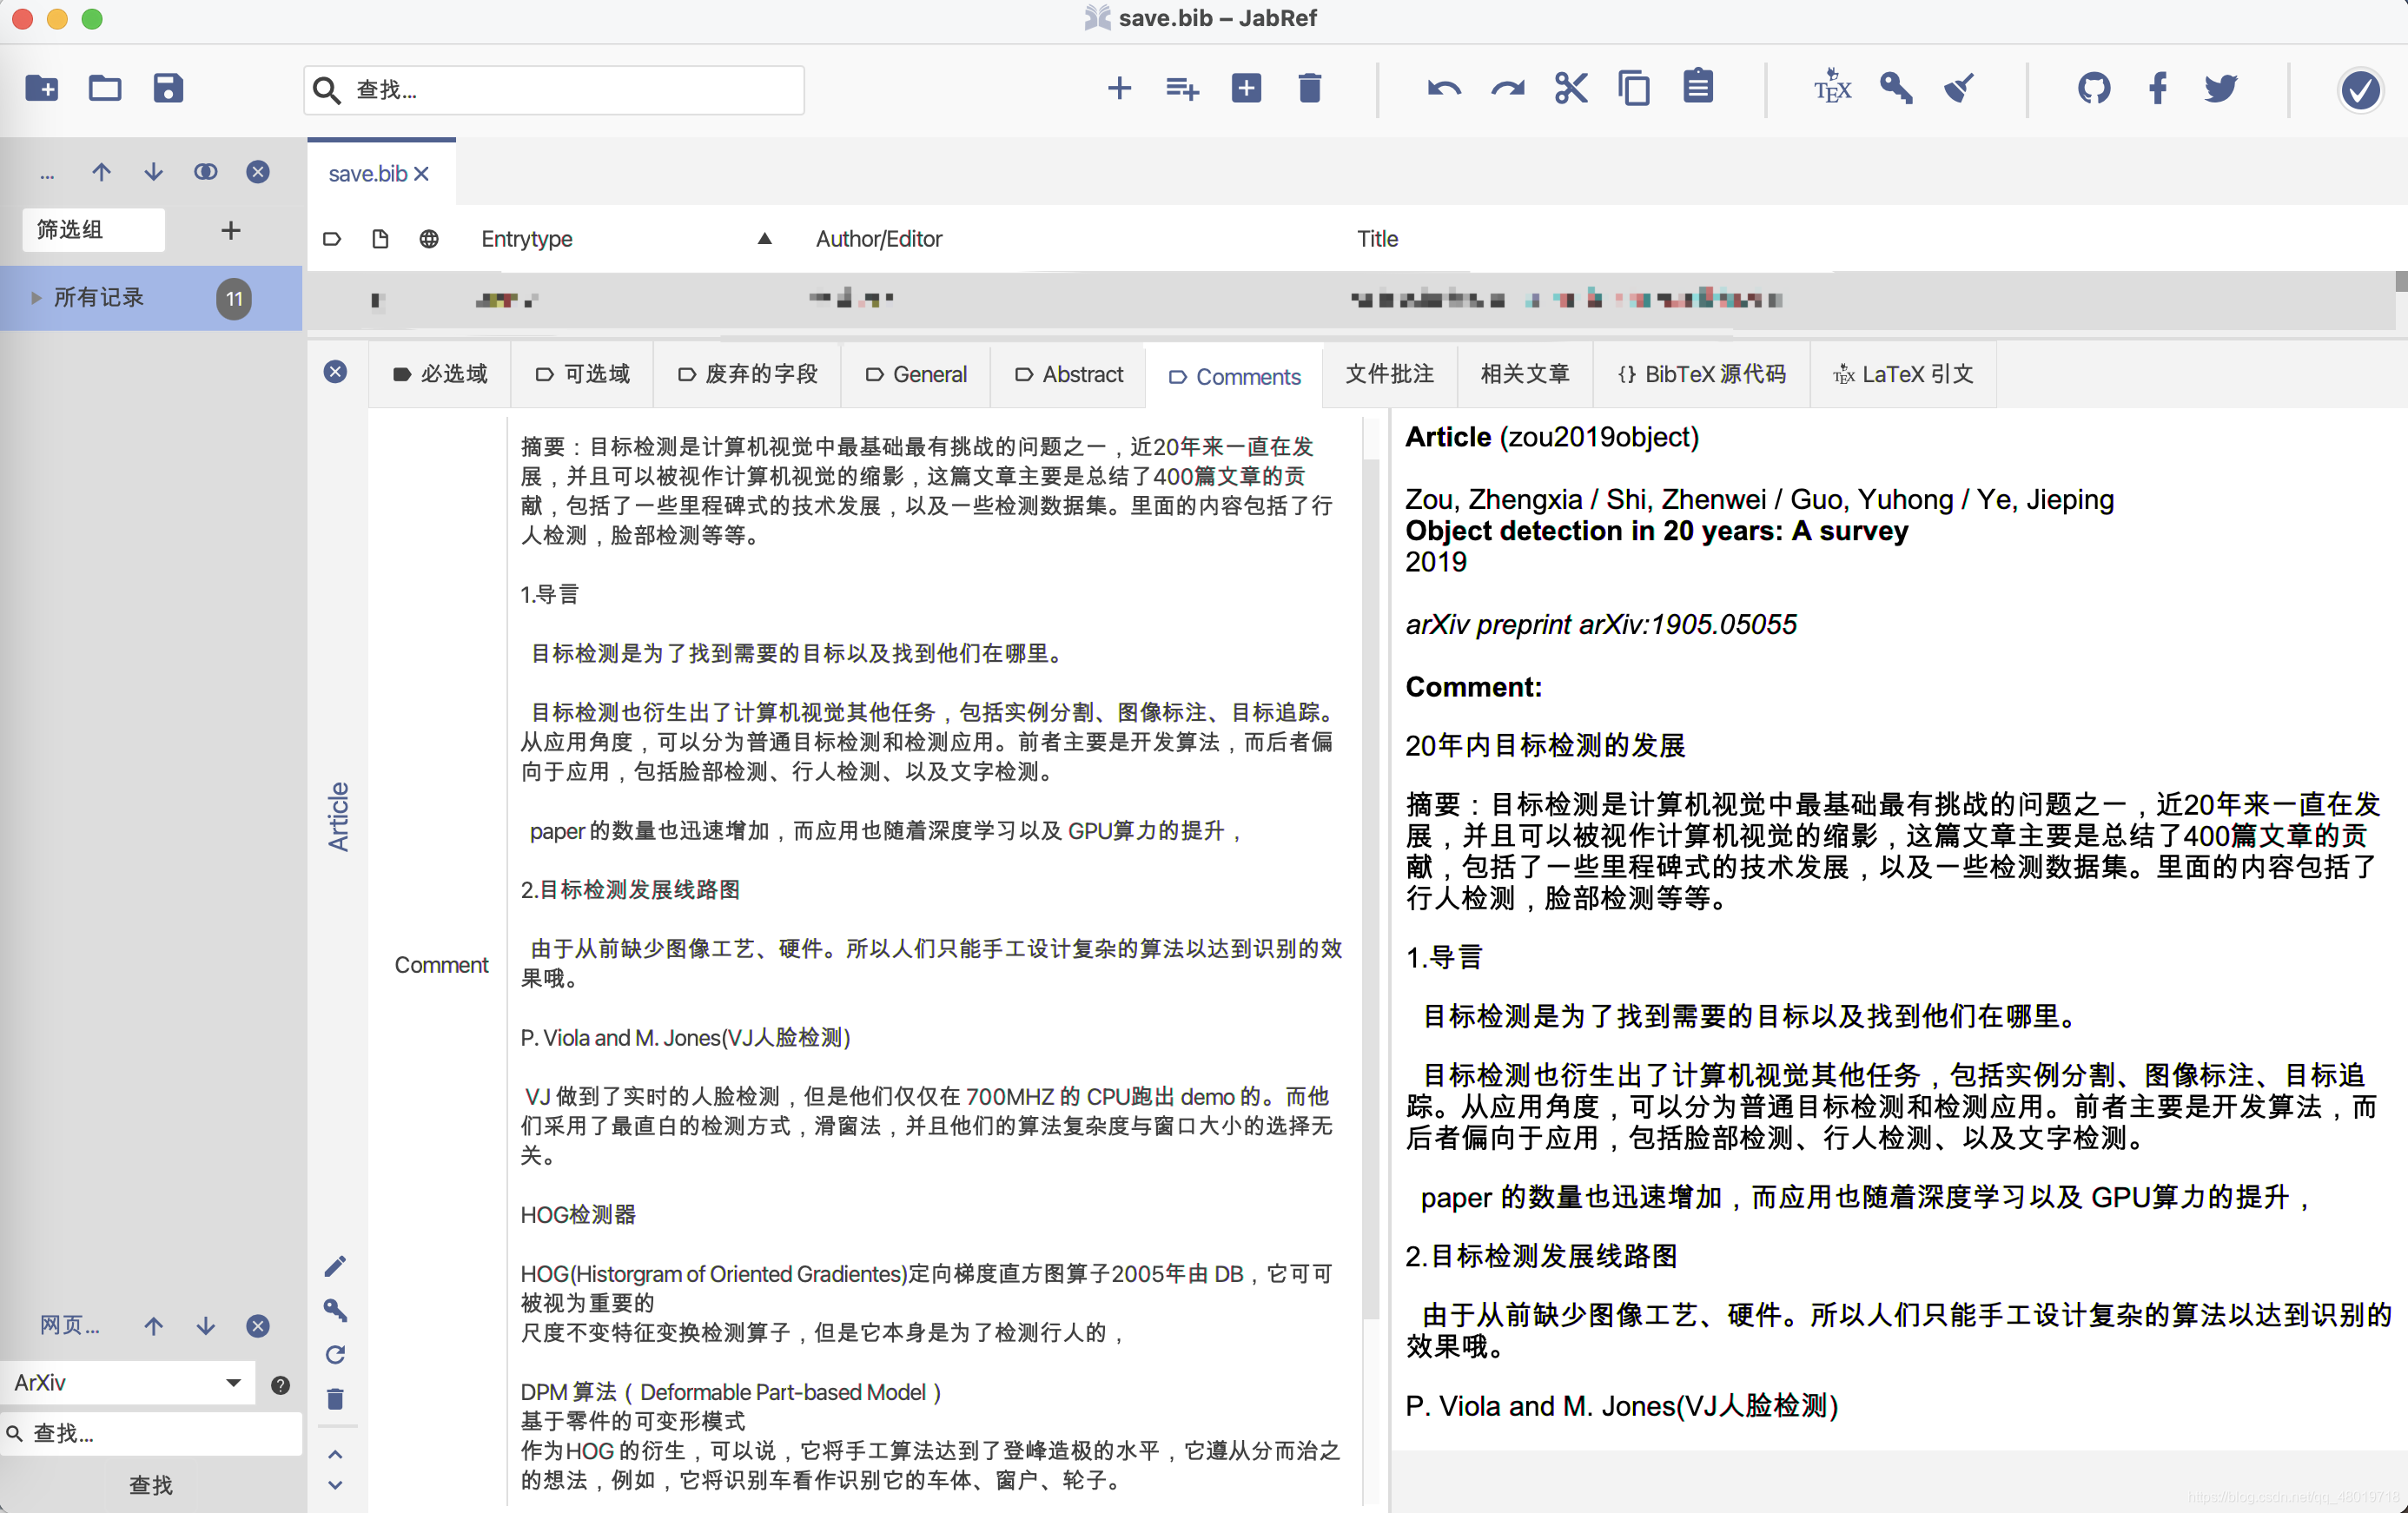The height and width of the screenshot is (1513, 2408).
Task: Open the Abstract tab
Action: (x=1069, y=375)
